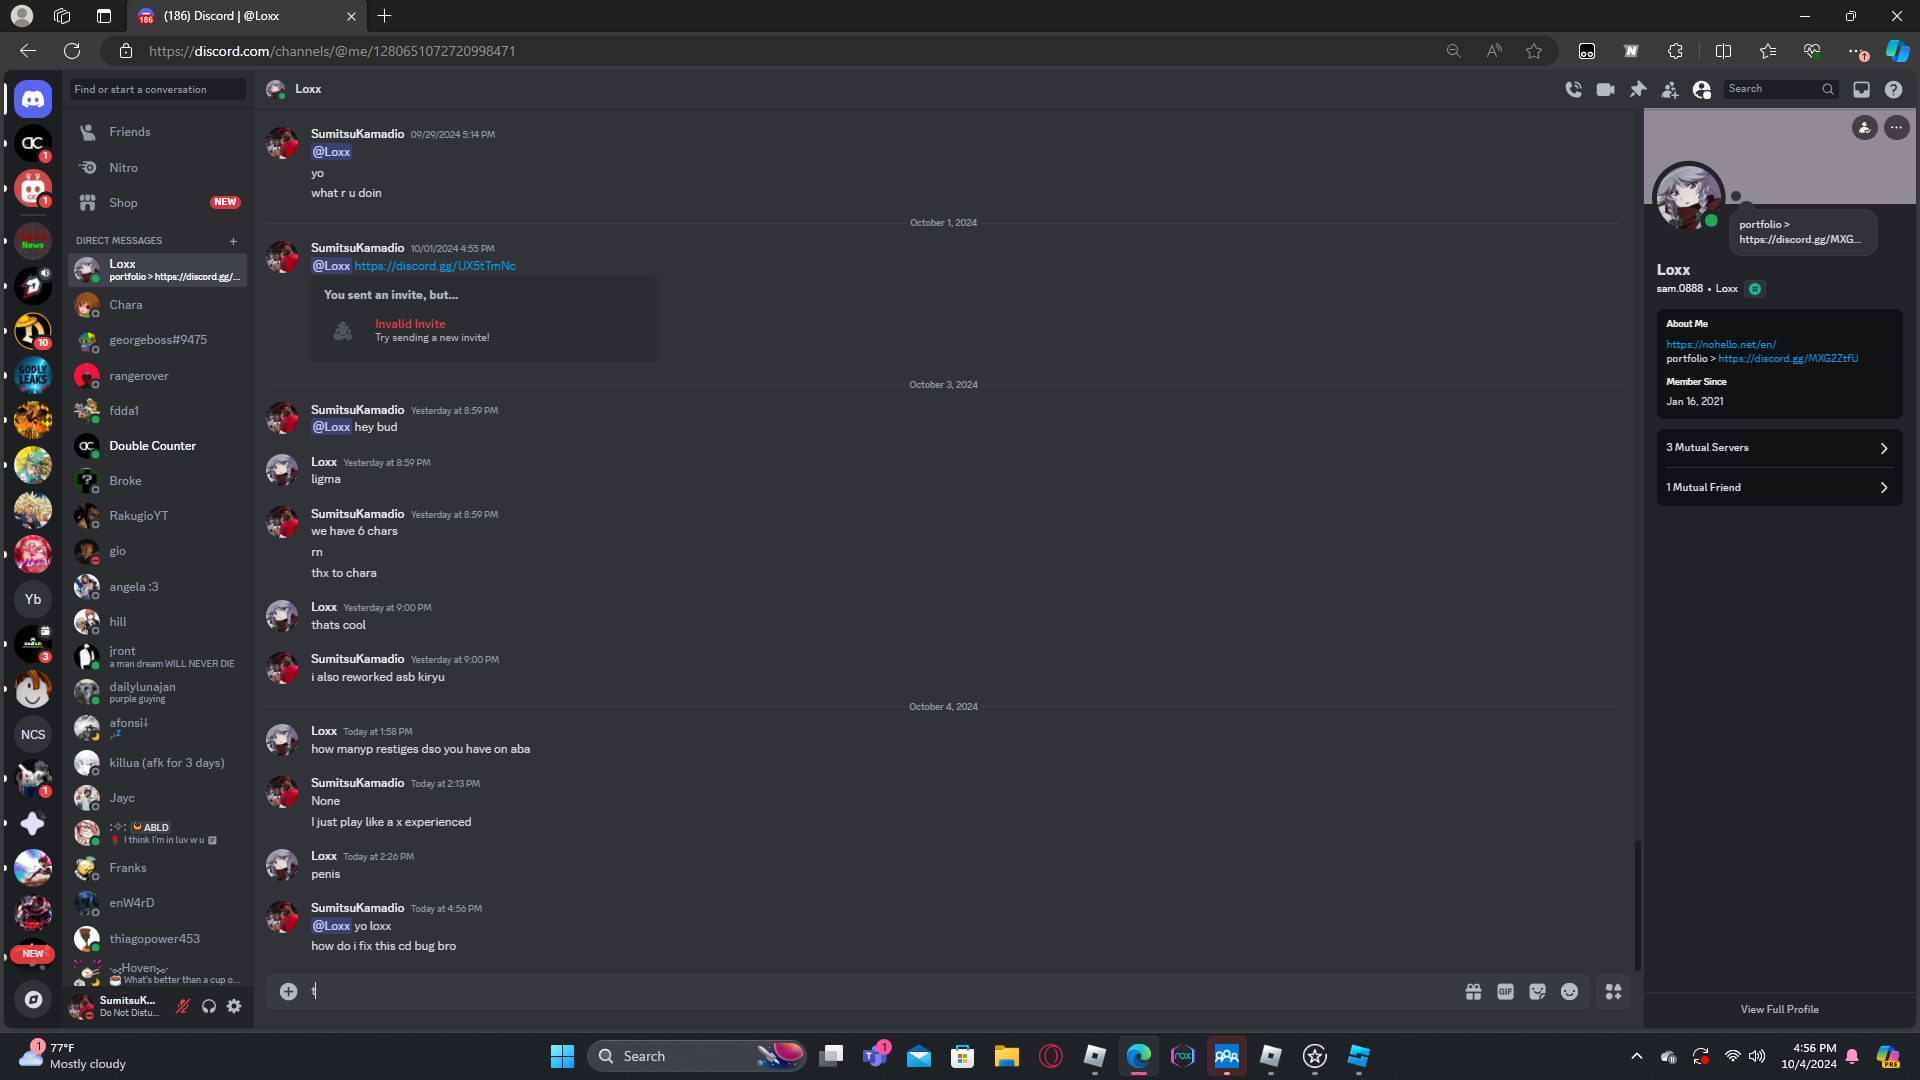Click SumitsuKamadio's avatar in first message
Image resolution: width=1920 pixels, height=1080 pixels.
(282, 143)
